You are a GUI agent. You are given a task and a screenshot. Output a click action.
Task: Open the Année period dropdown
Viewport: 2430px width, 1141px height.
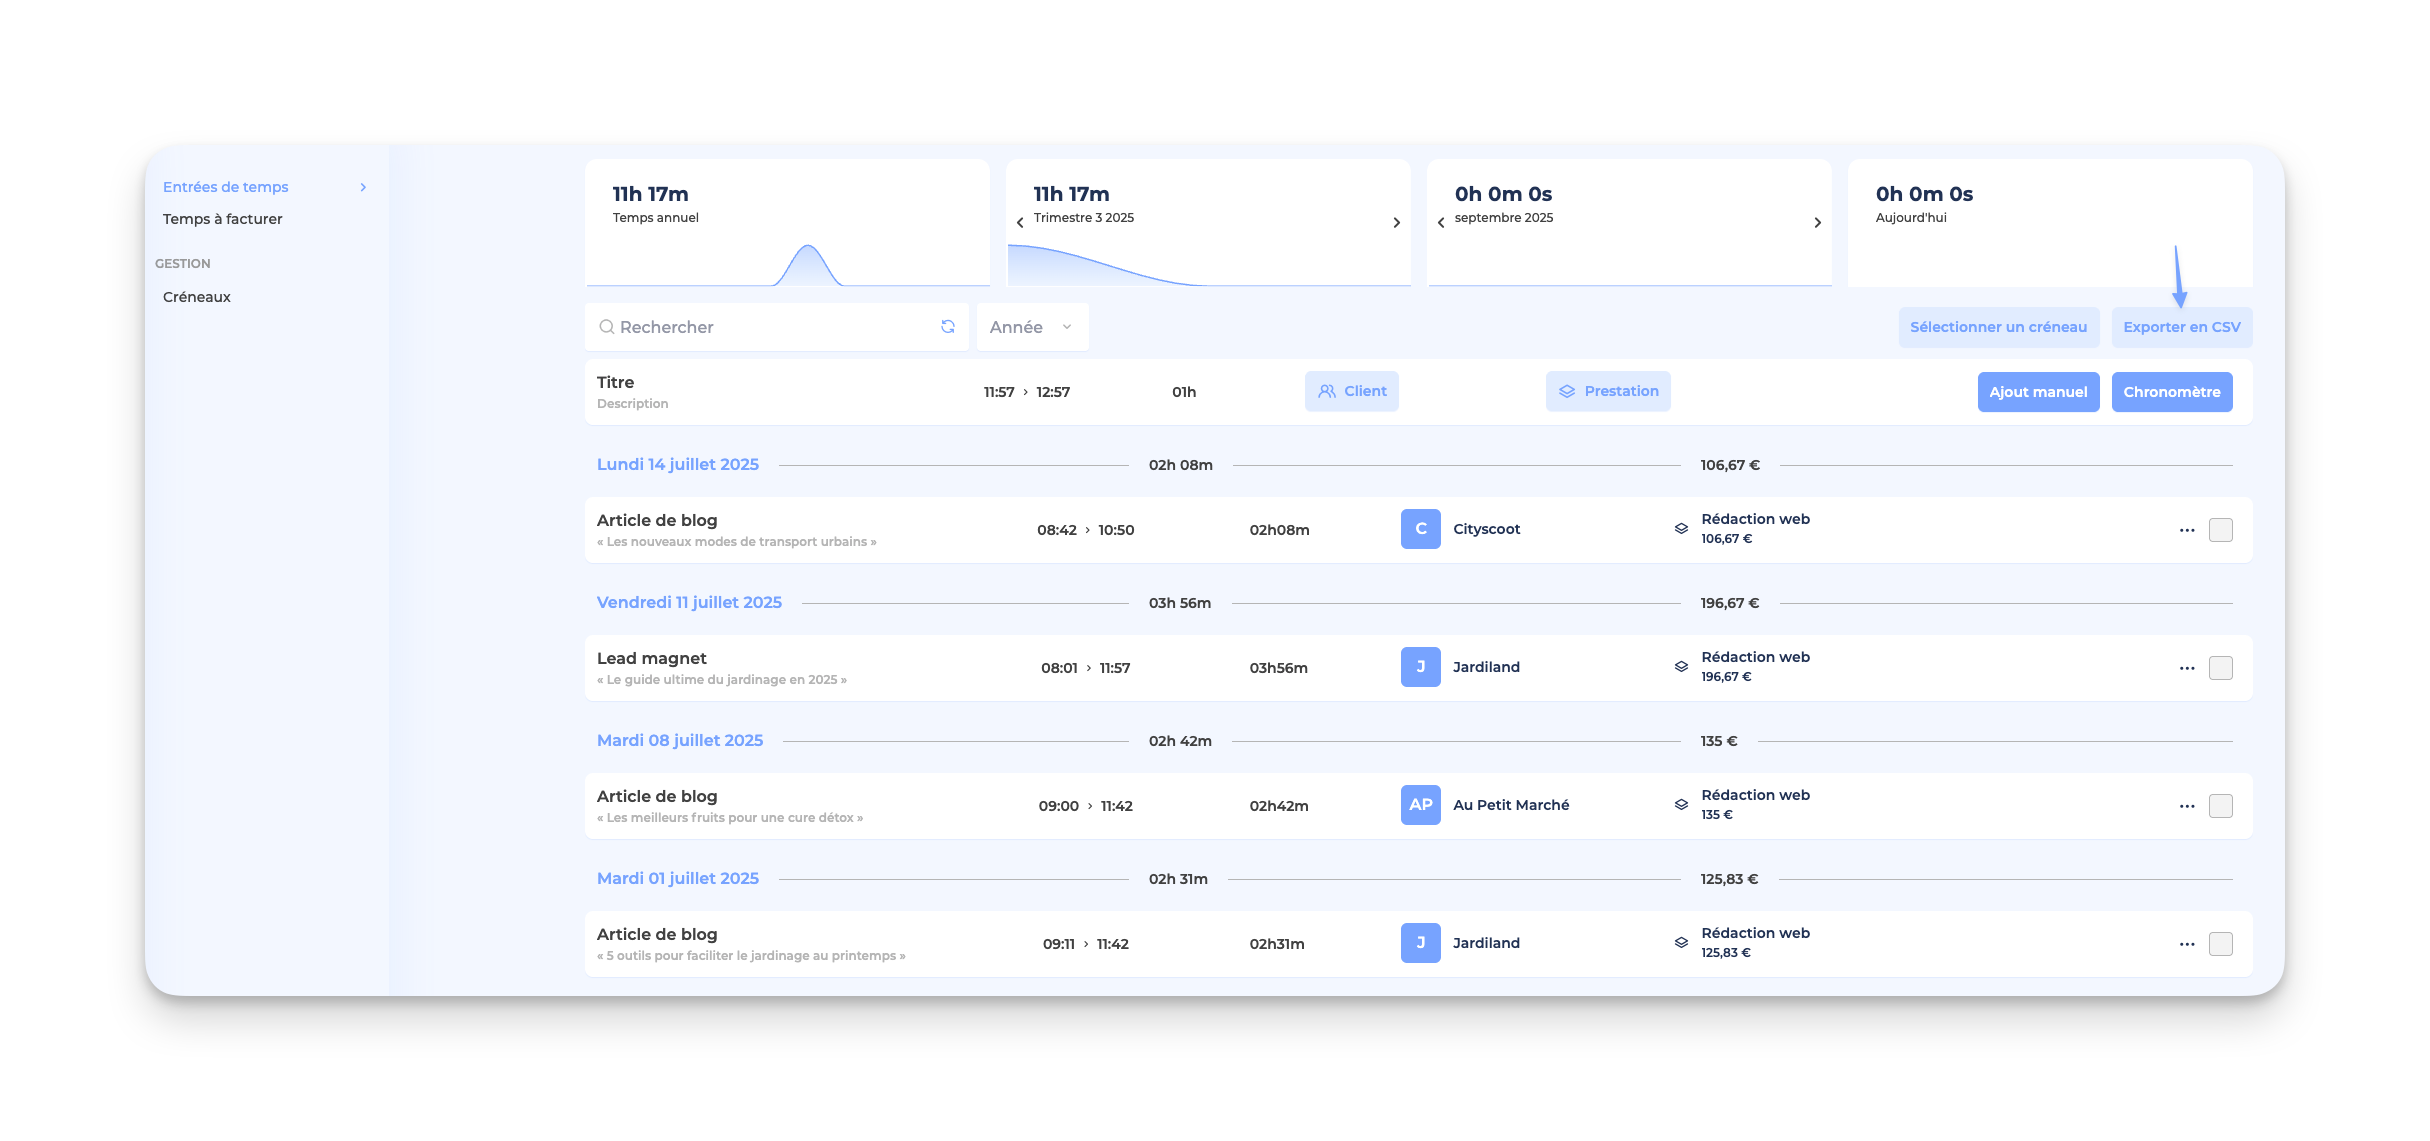(1031, 327)
